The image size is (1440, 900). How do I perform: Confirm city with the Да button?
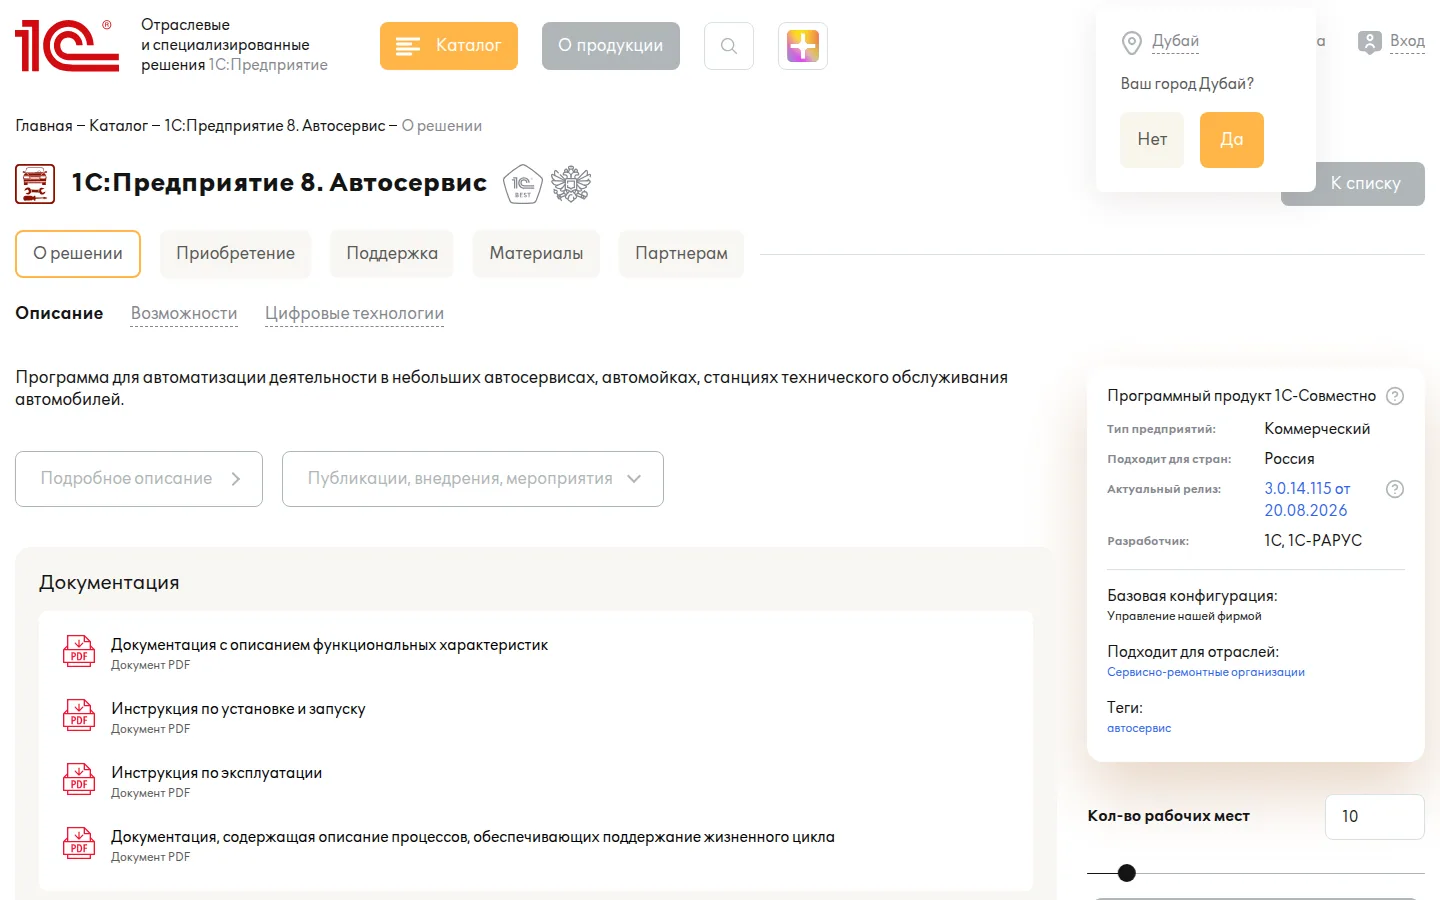(1232, 140)
